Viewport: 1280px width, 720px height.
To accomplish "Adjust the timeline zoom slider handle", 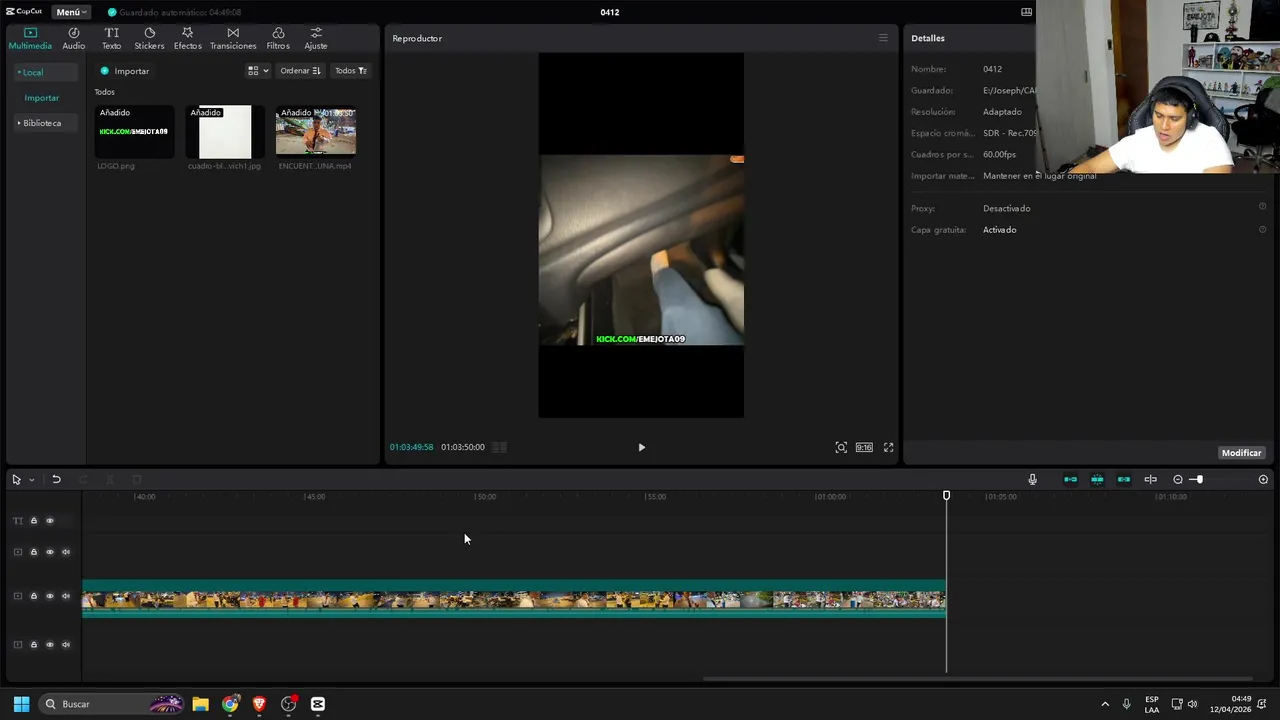I will pos(1198,480).
